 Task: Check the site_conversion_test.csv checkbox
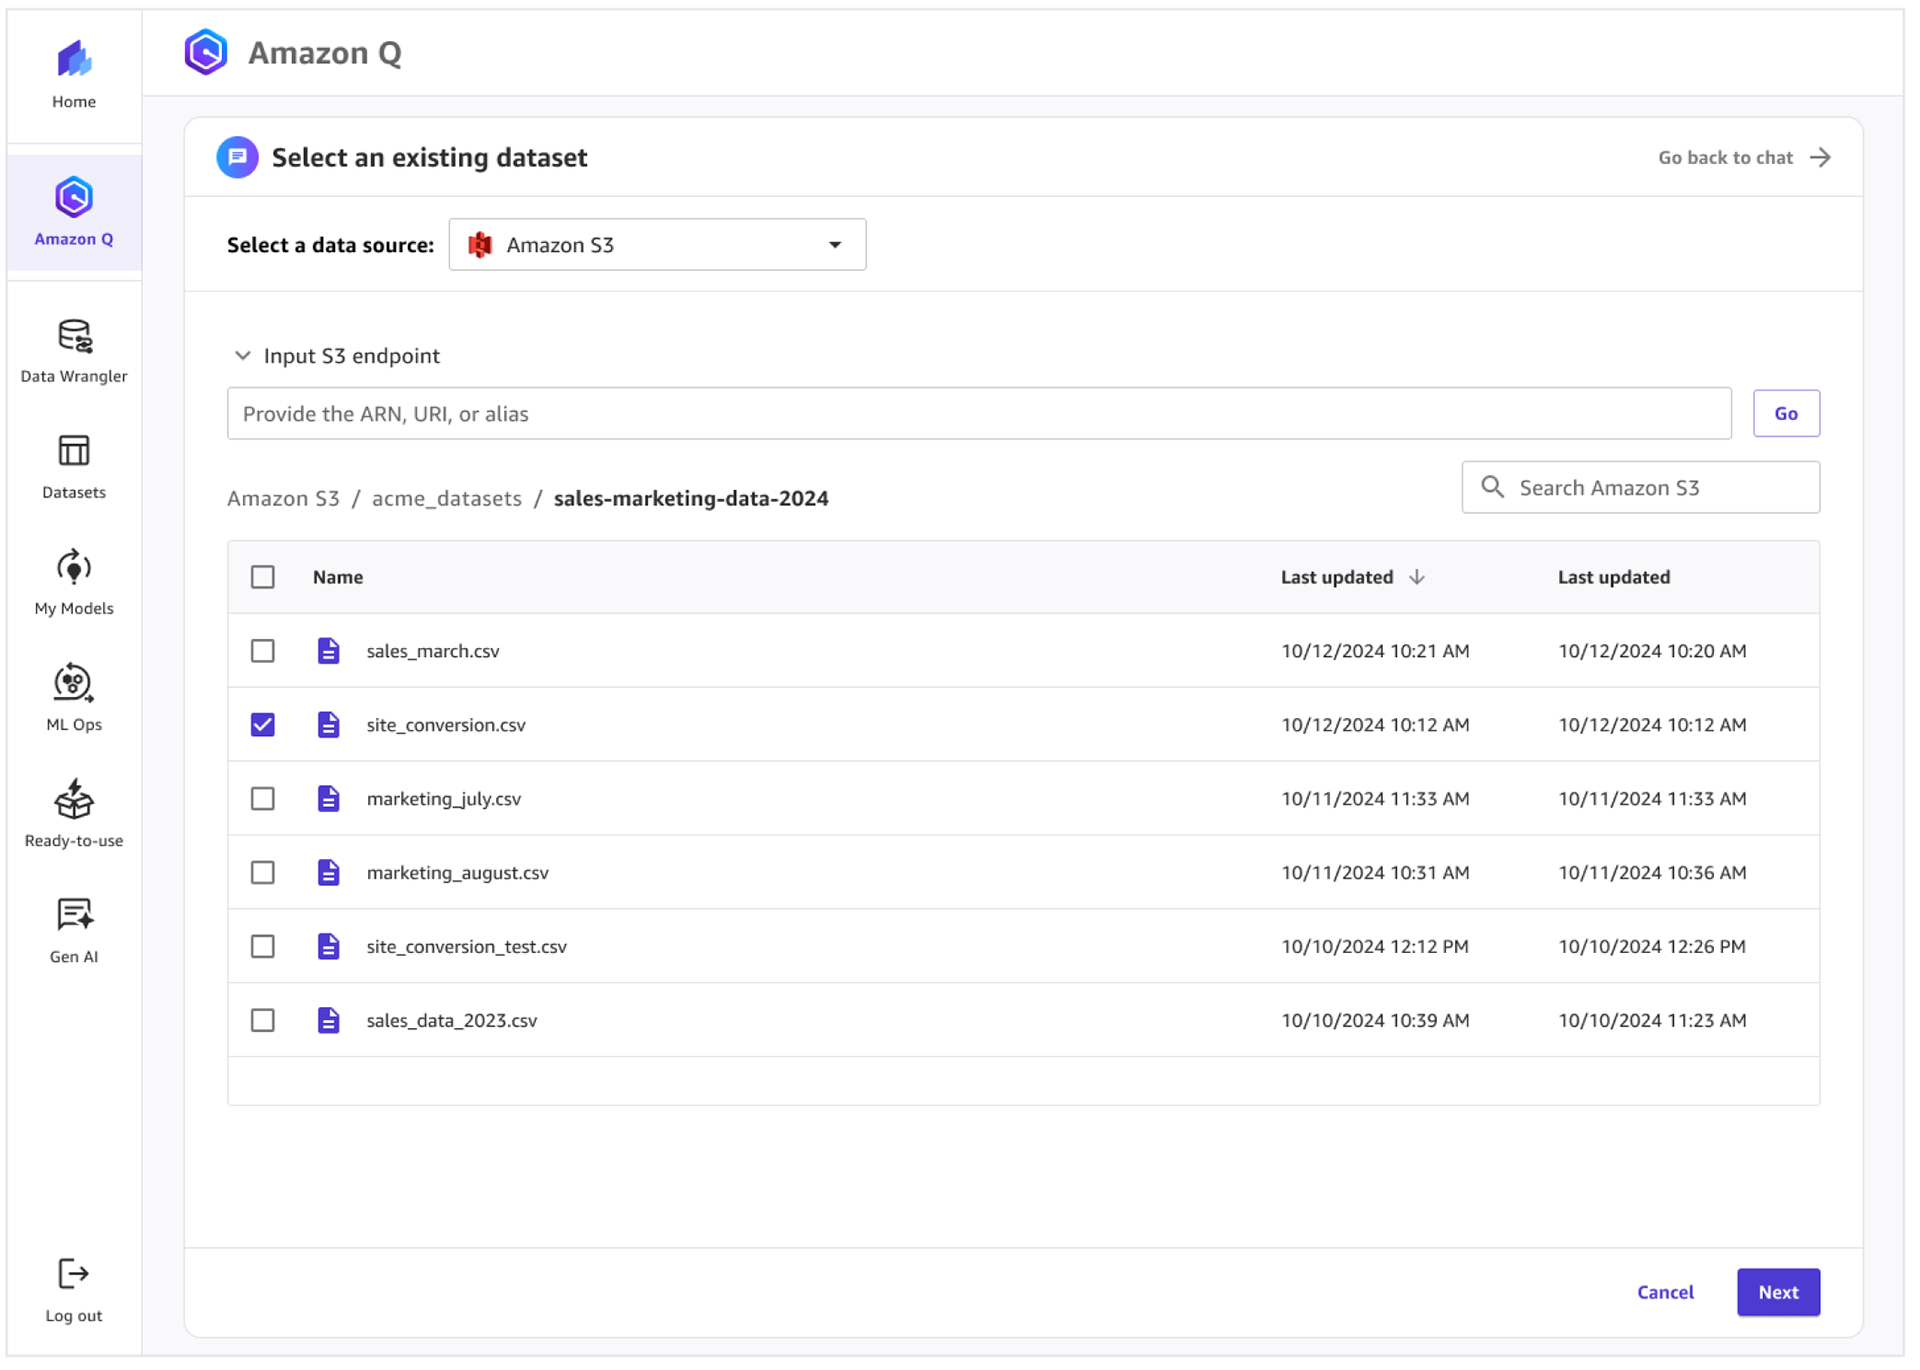click(263, 947)
